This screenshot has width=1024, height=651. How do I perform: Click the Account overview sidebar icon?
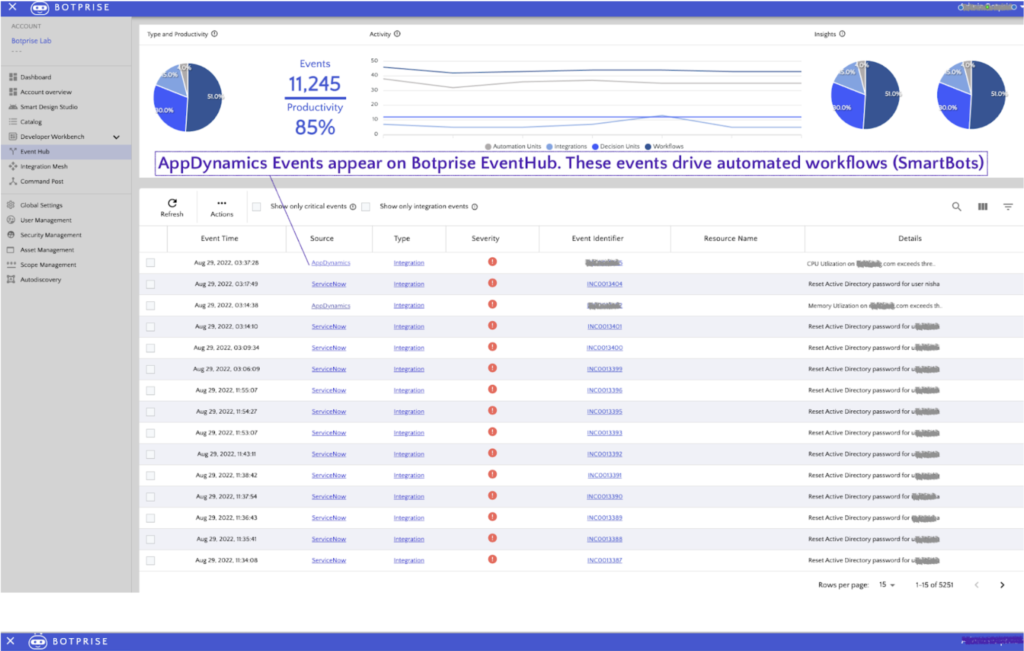point(13,92)
